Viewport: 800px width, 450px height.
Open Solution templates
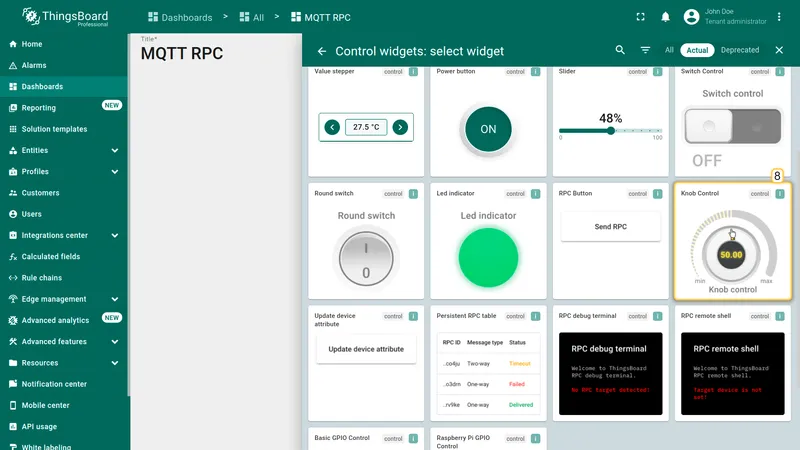pyautogui.click(x=64, y=129)
